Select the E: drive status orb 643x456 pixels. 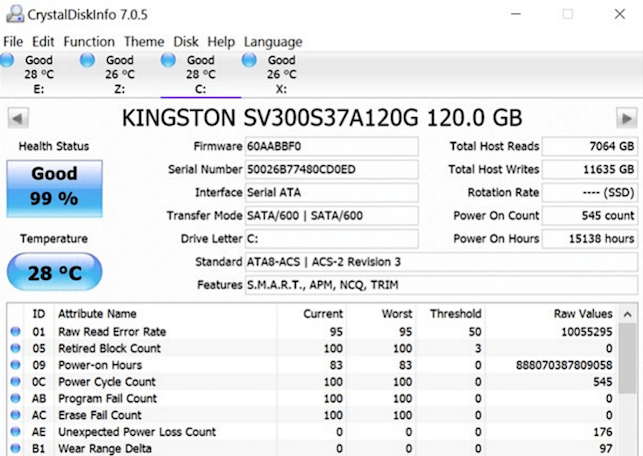coord(7,62)
